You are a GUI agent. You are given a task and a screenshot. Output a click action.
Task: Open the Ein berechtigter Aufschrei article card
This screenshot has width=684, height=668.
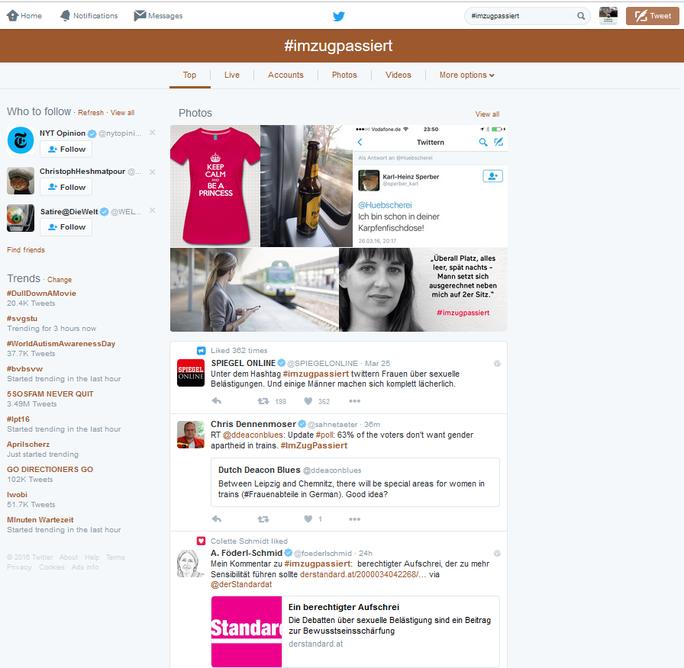pyautogui.click(x=355, y=631)
